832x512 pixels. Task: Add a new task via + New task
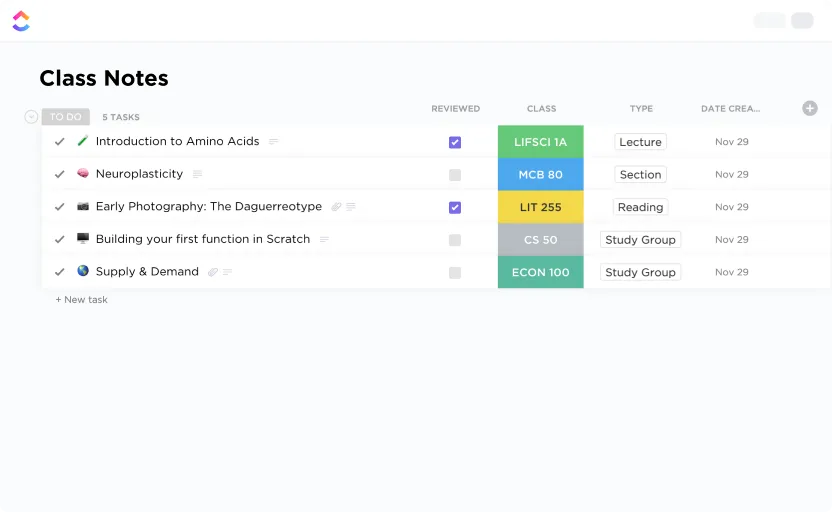(x=82, y=300)
